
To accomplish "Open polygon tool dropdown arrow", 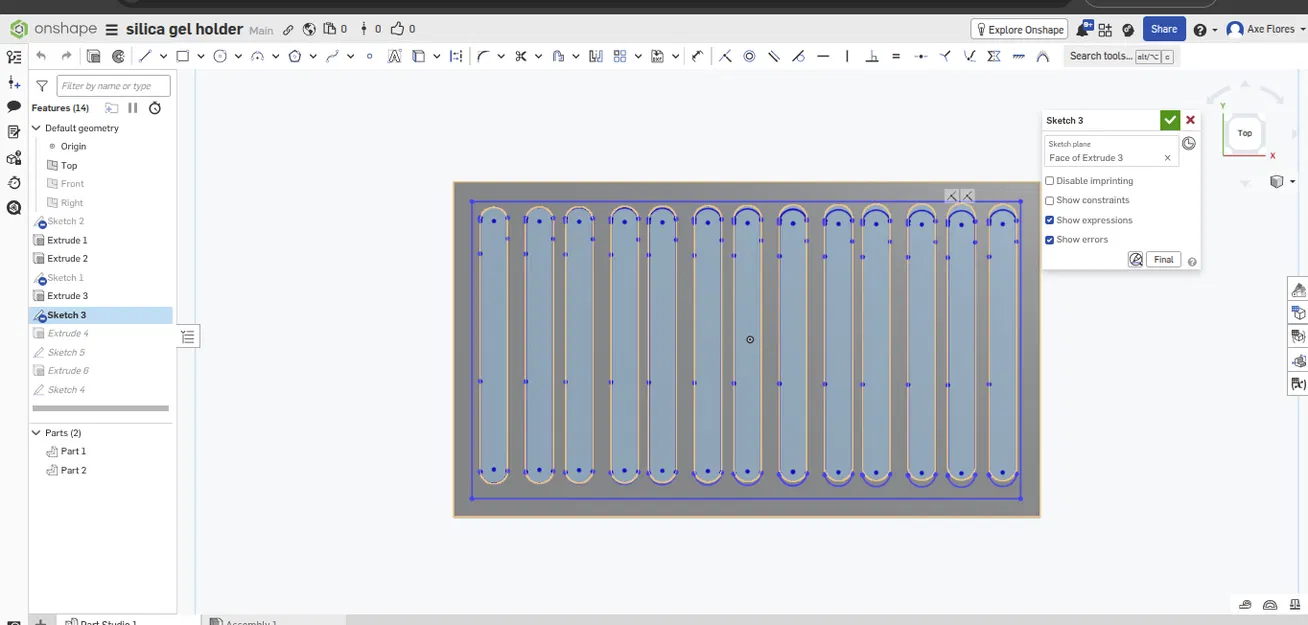I will click(x=313, y=56).
